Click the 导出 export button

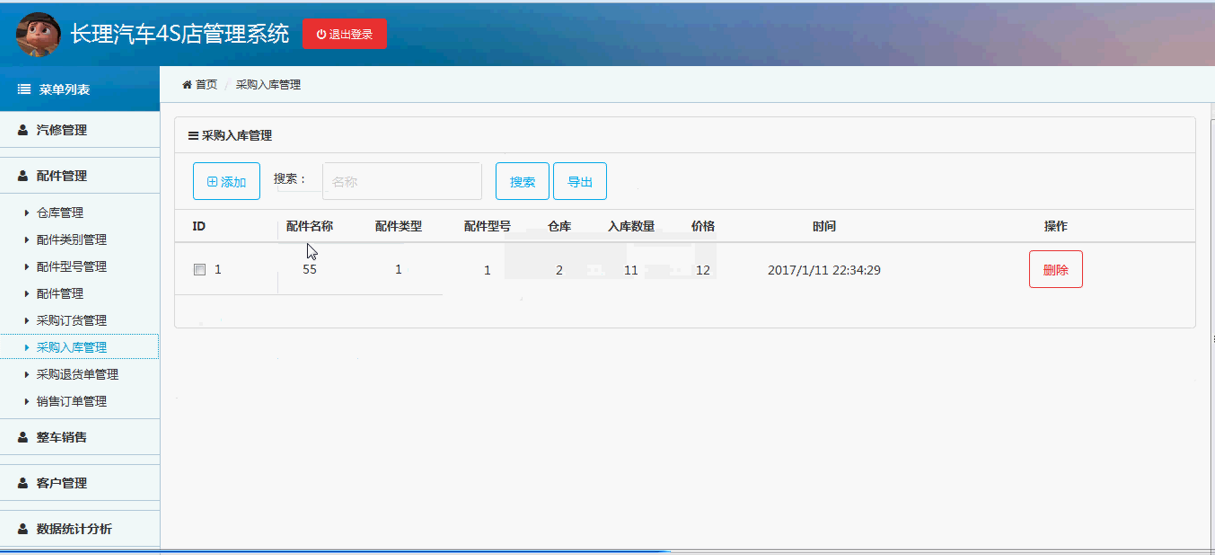point(580,182)
